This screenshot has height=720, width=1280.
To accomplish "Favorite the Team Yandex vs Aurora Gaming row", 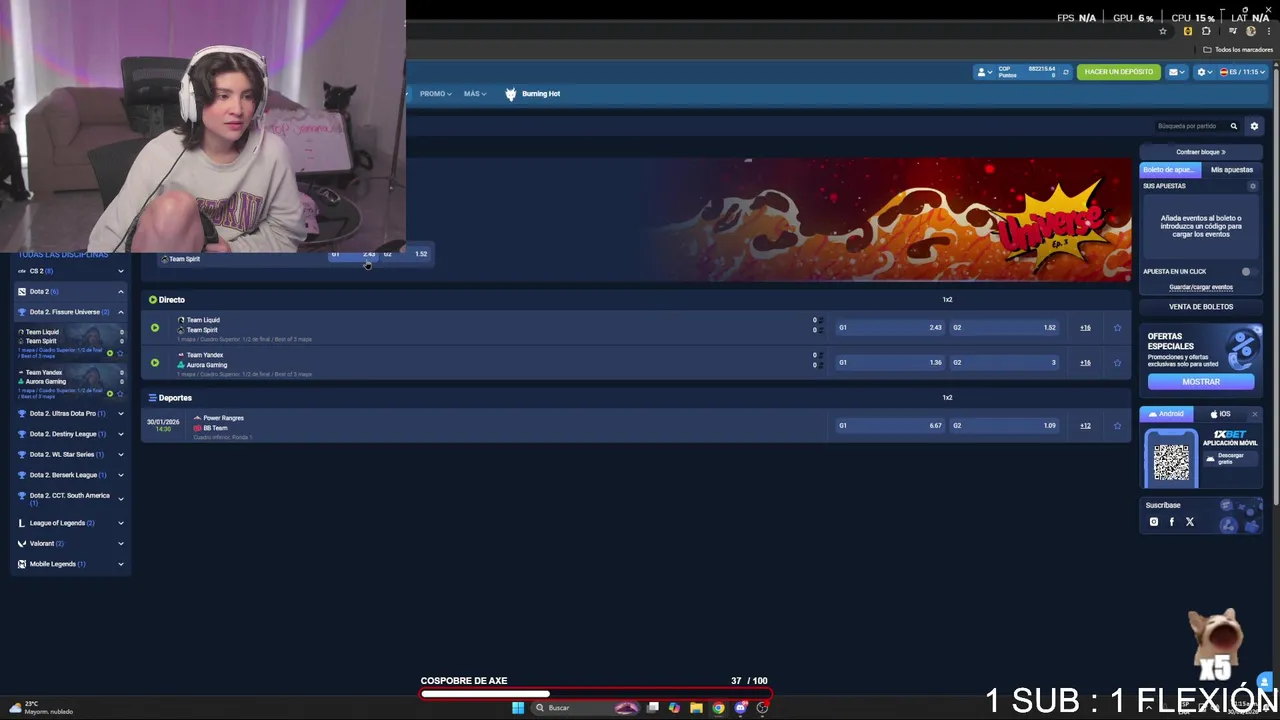I will coord(1117,363).
